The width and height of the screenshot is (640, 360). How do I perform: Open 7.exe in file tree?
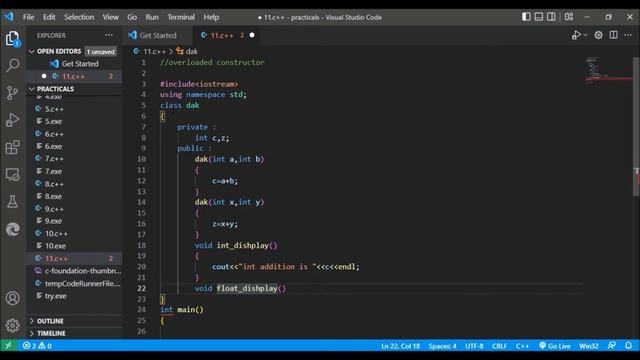74,171
